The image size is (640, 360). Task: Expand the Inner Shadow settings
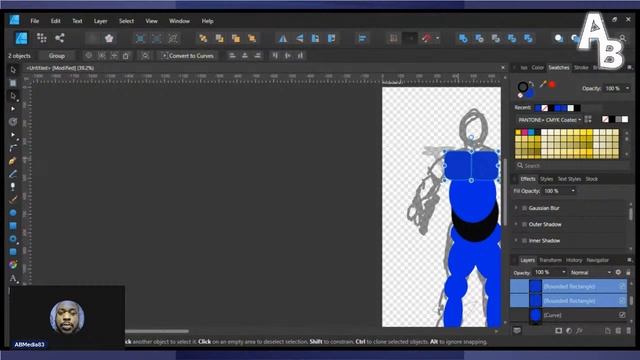click(516, 241)
